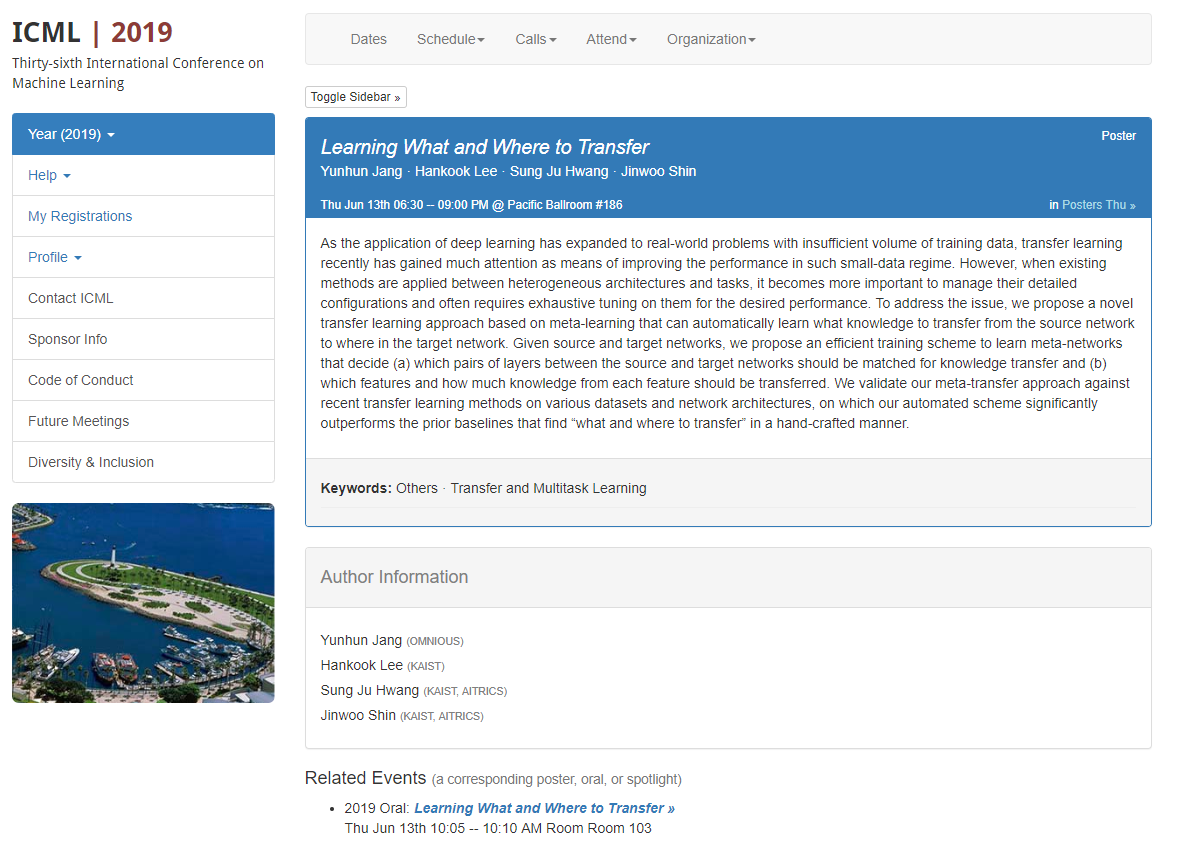
Task: Open My Registrations in sidebar
Action: [x=143, y=216]
